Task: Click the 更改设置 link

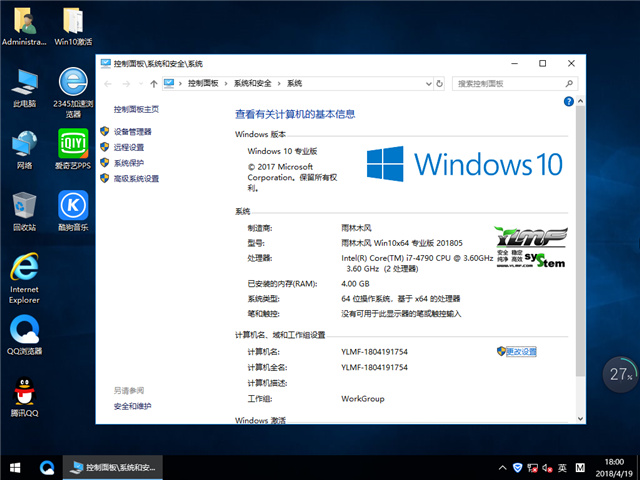Action: [x=521, y=351]
